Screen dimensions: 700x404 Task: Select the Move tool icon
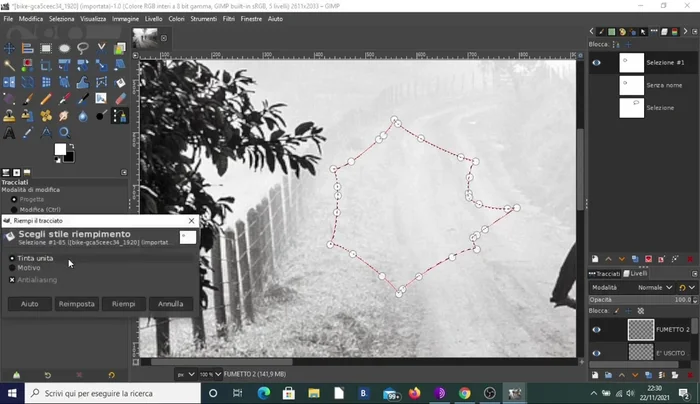10,48
